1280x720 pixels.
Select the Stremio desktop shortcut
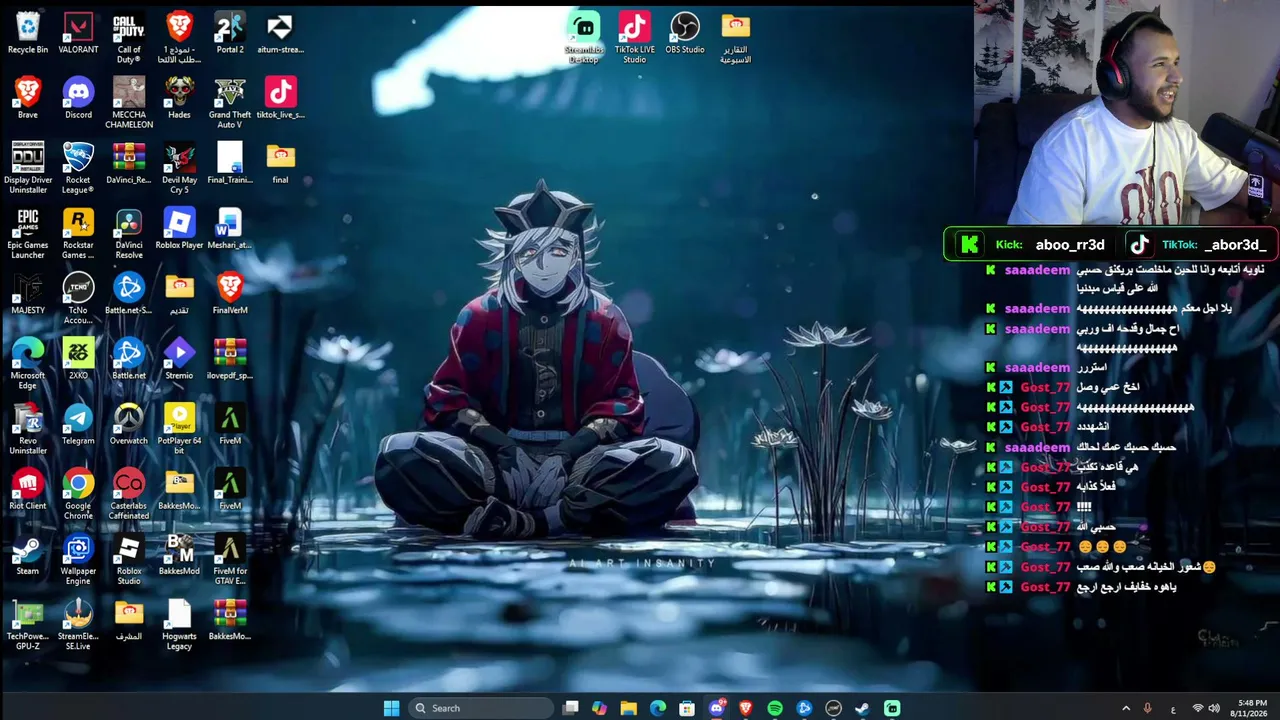179,358
